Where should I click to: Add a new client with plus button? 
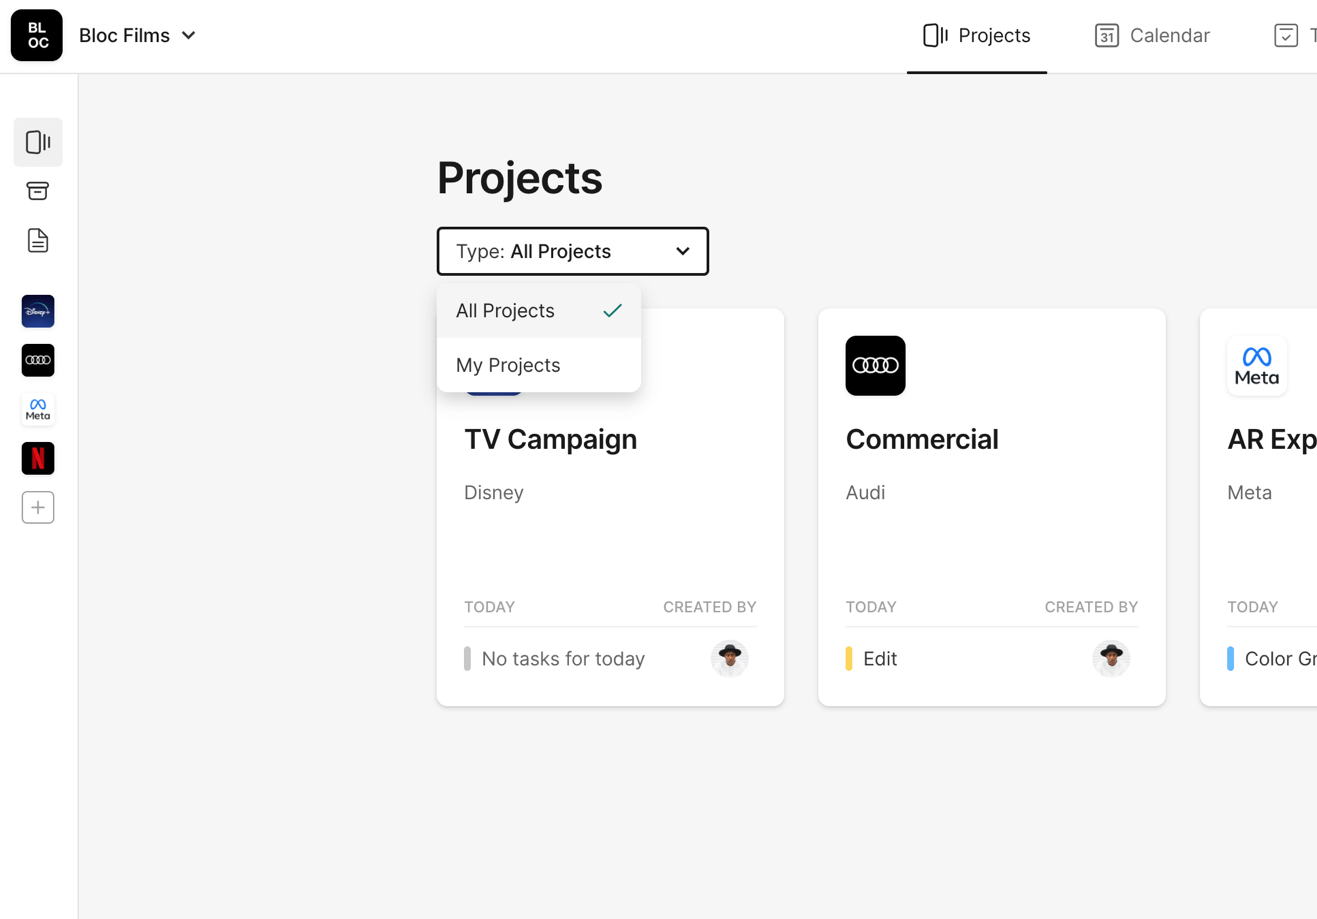pos(38,507)
